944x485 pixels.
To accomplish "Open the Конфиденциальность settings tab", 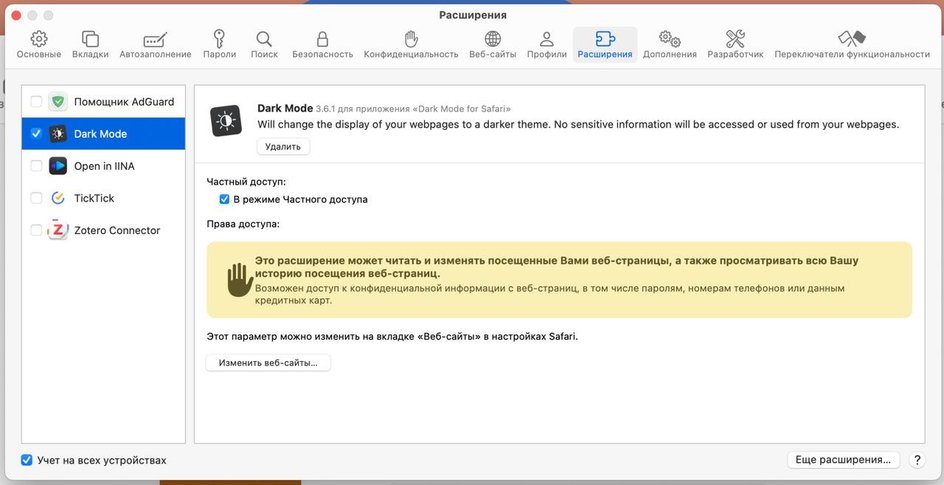I will [411, 45].
